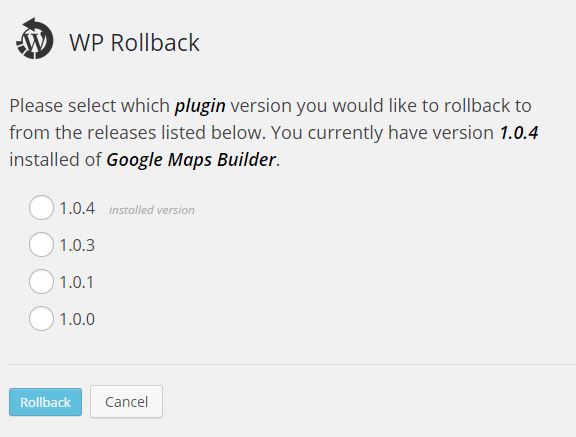Screen dimensions: 576x437
Task: Click the "Please select which" instruction text
Action: (90, 106)
